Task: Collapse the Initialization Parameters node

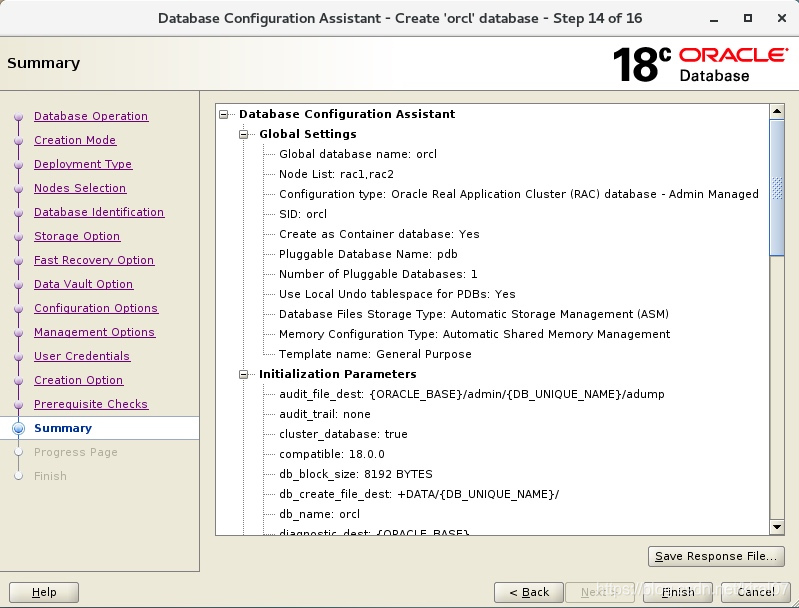Action: click(x=244, y=374)
